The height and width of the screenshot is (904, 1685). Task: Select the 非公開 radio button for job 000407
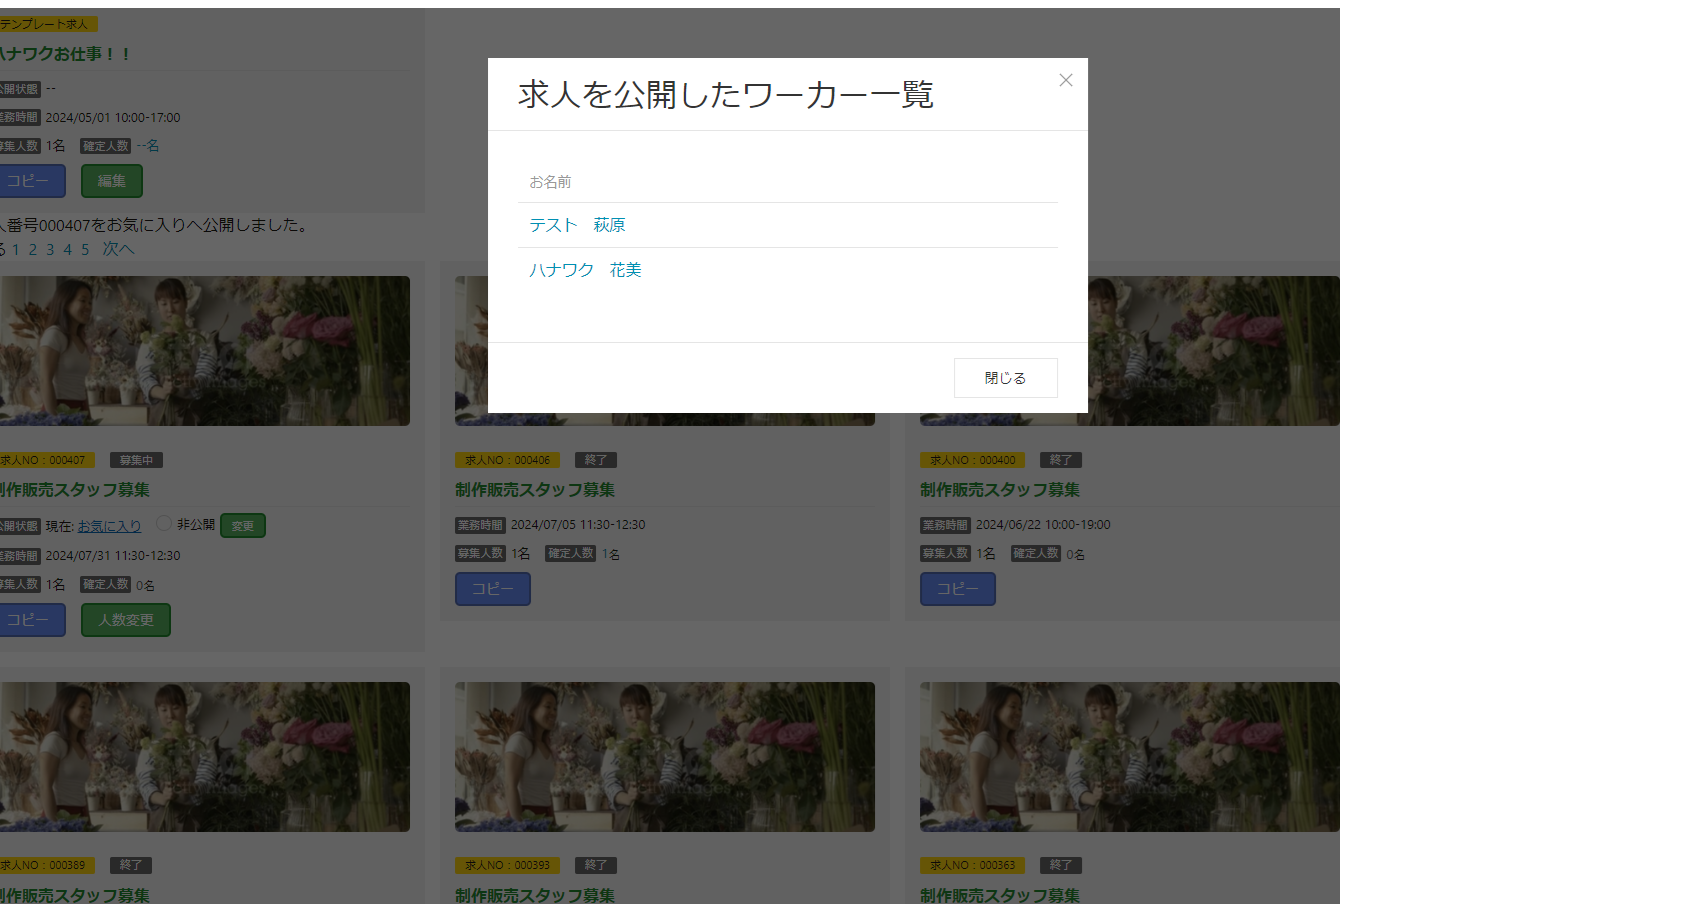(162, 524)
